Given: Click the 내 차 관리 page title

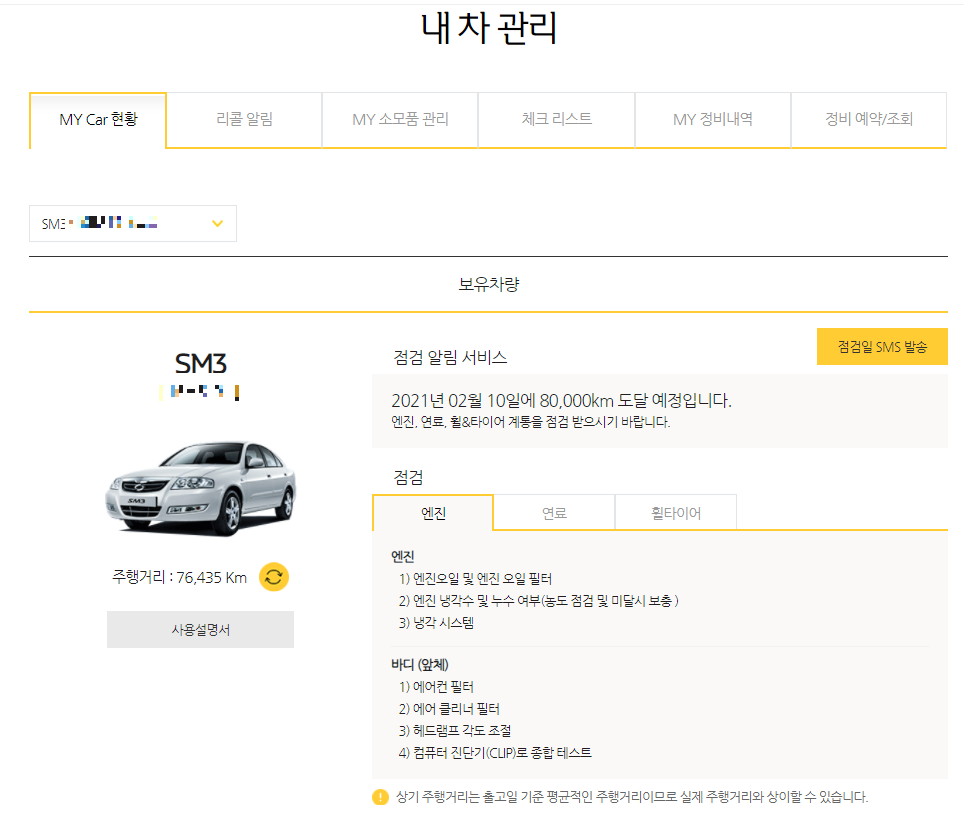Looking at the screenshot, I should 489,28.
